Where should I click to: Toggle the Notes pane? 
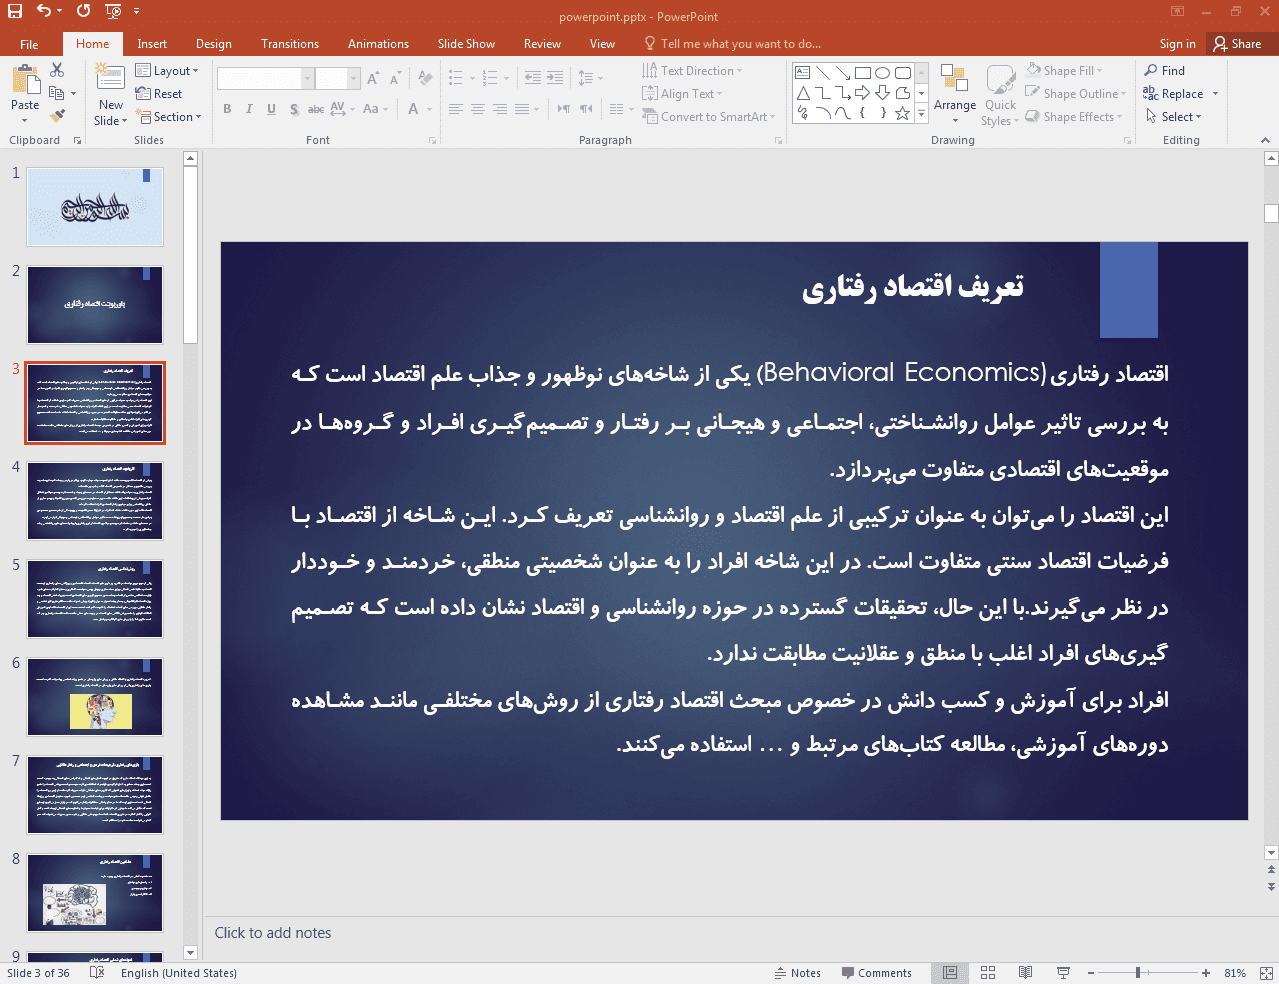click(797, 973)
